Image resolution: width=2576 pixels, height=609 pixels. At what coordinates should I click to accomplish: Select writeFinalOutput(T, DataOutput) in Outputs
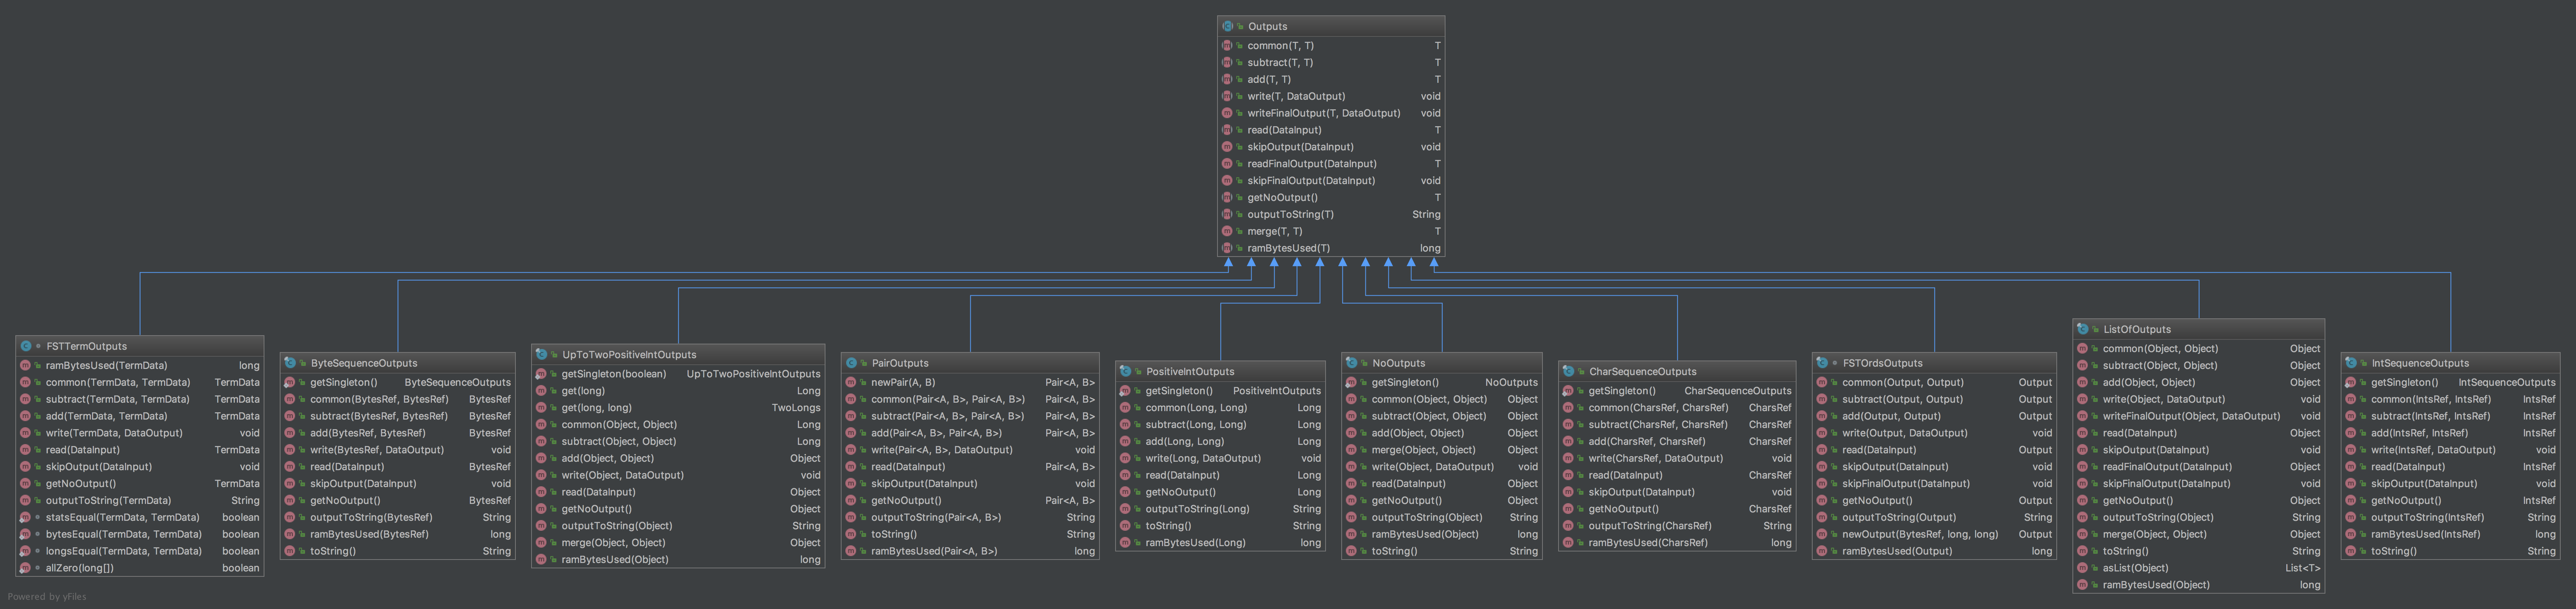click(x=1324, y=113)
